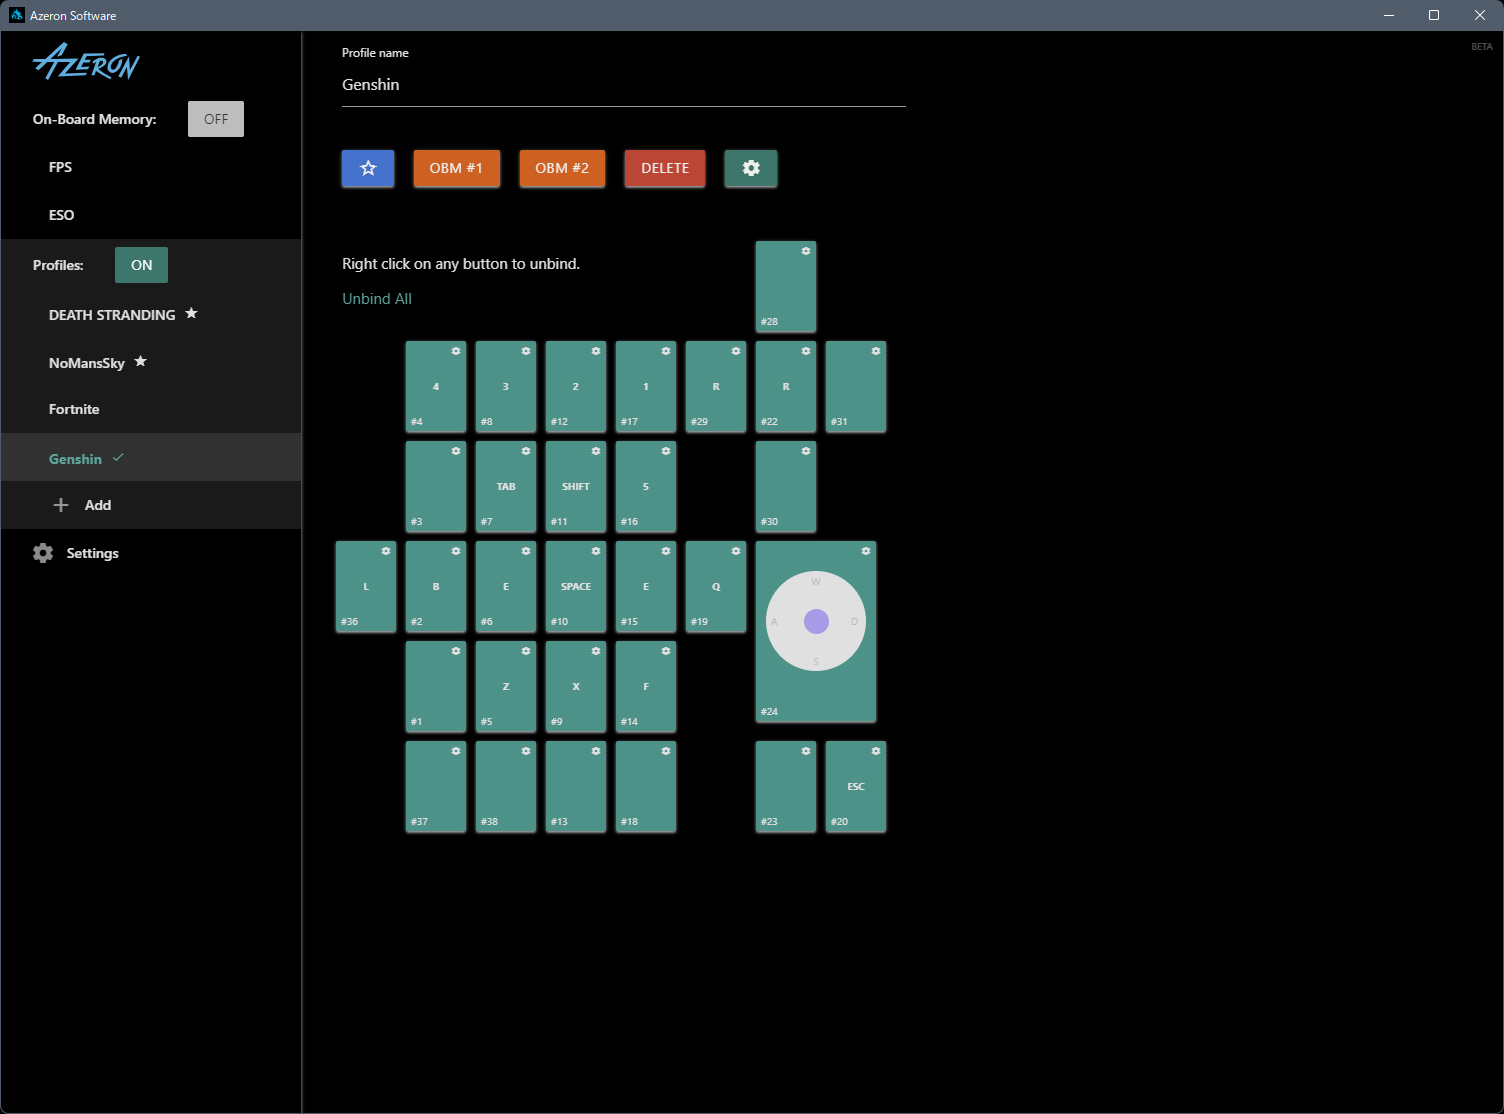Open profile settings with green gear button
1504x1114 pixels.
(750, 168)
